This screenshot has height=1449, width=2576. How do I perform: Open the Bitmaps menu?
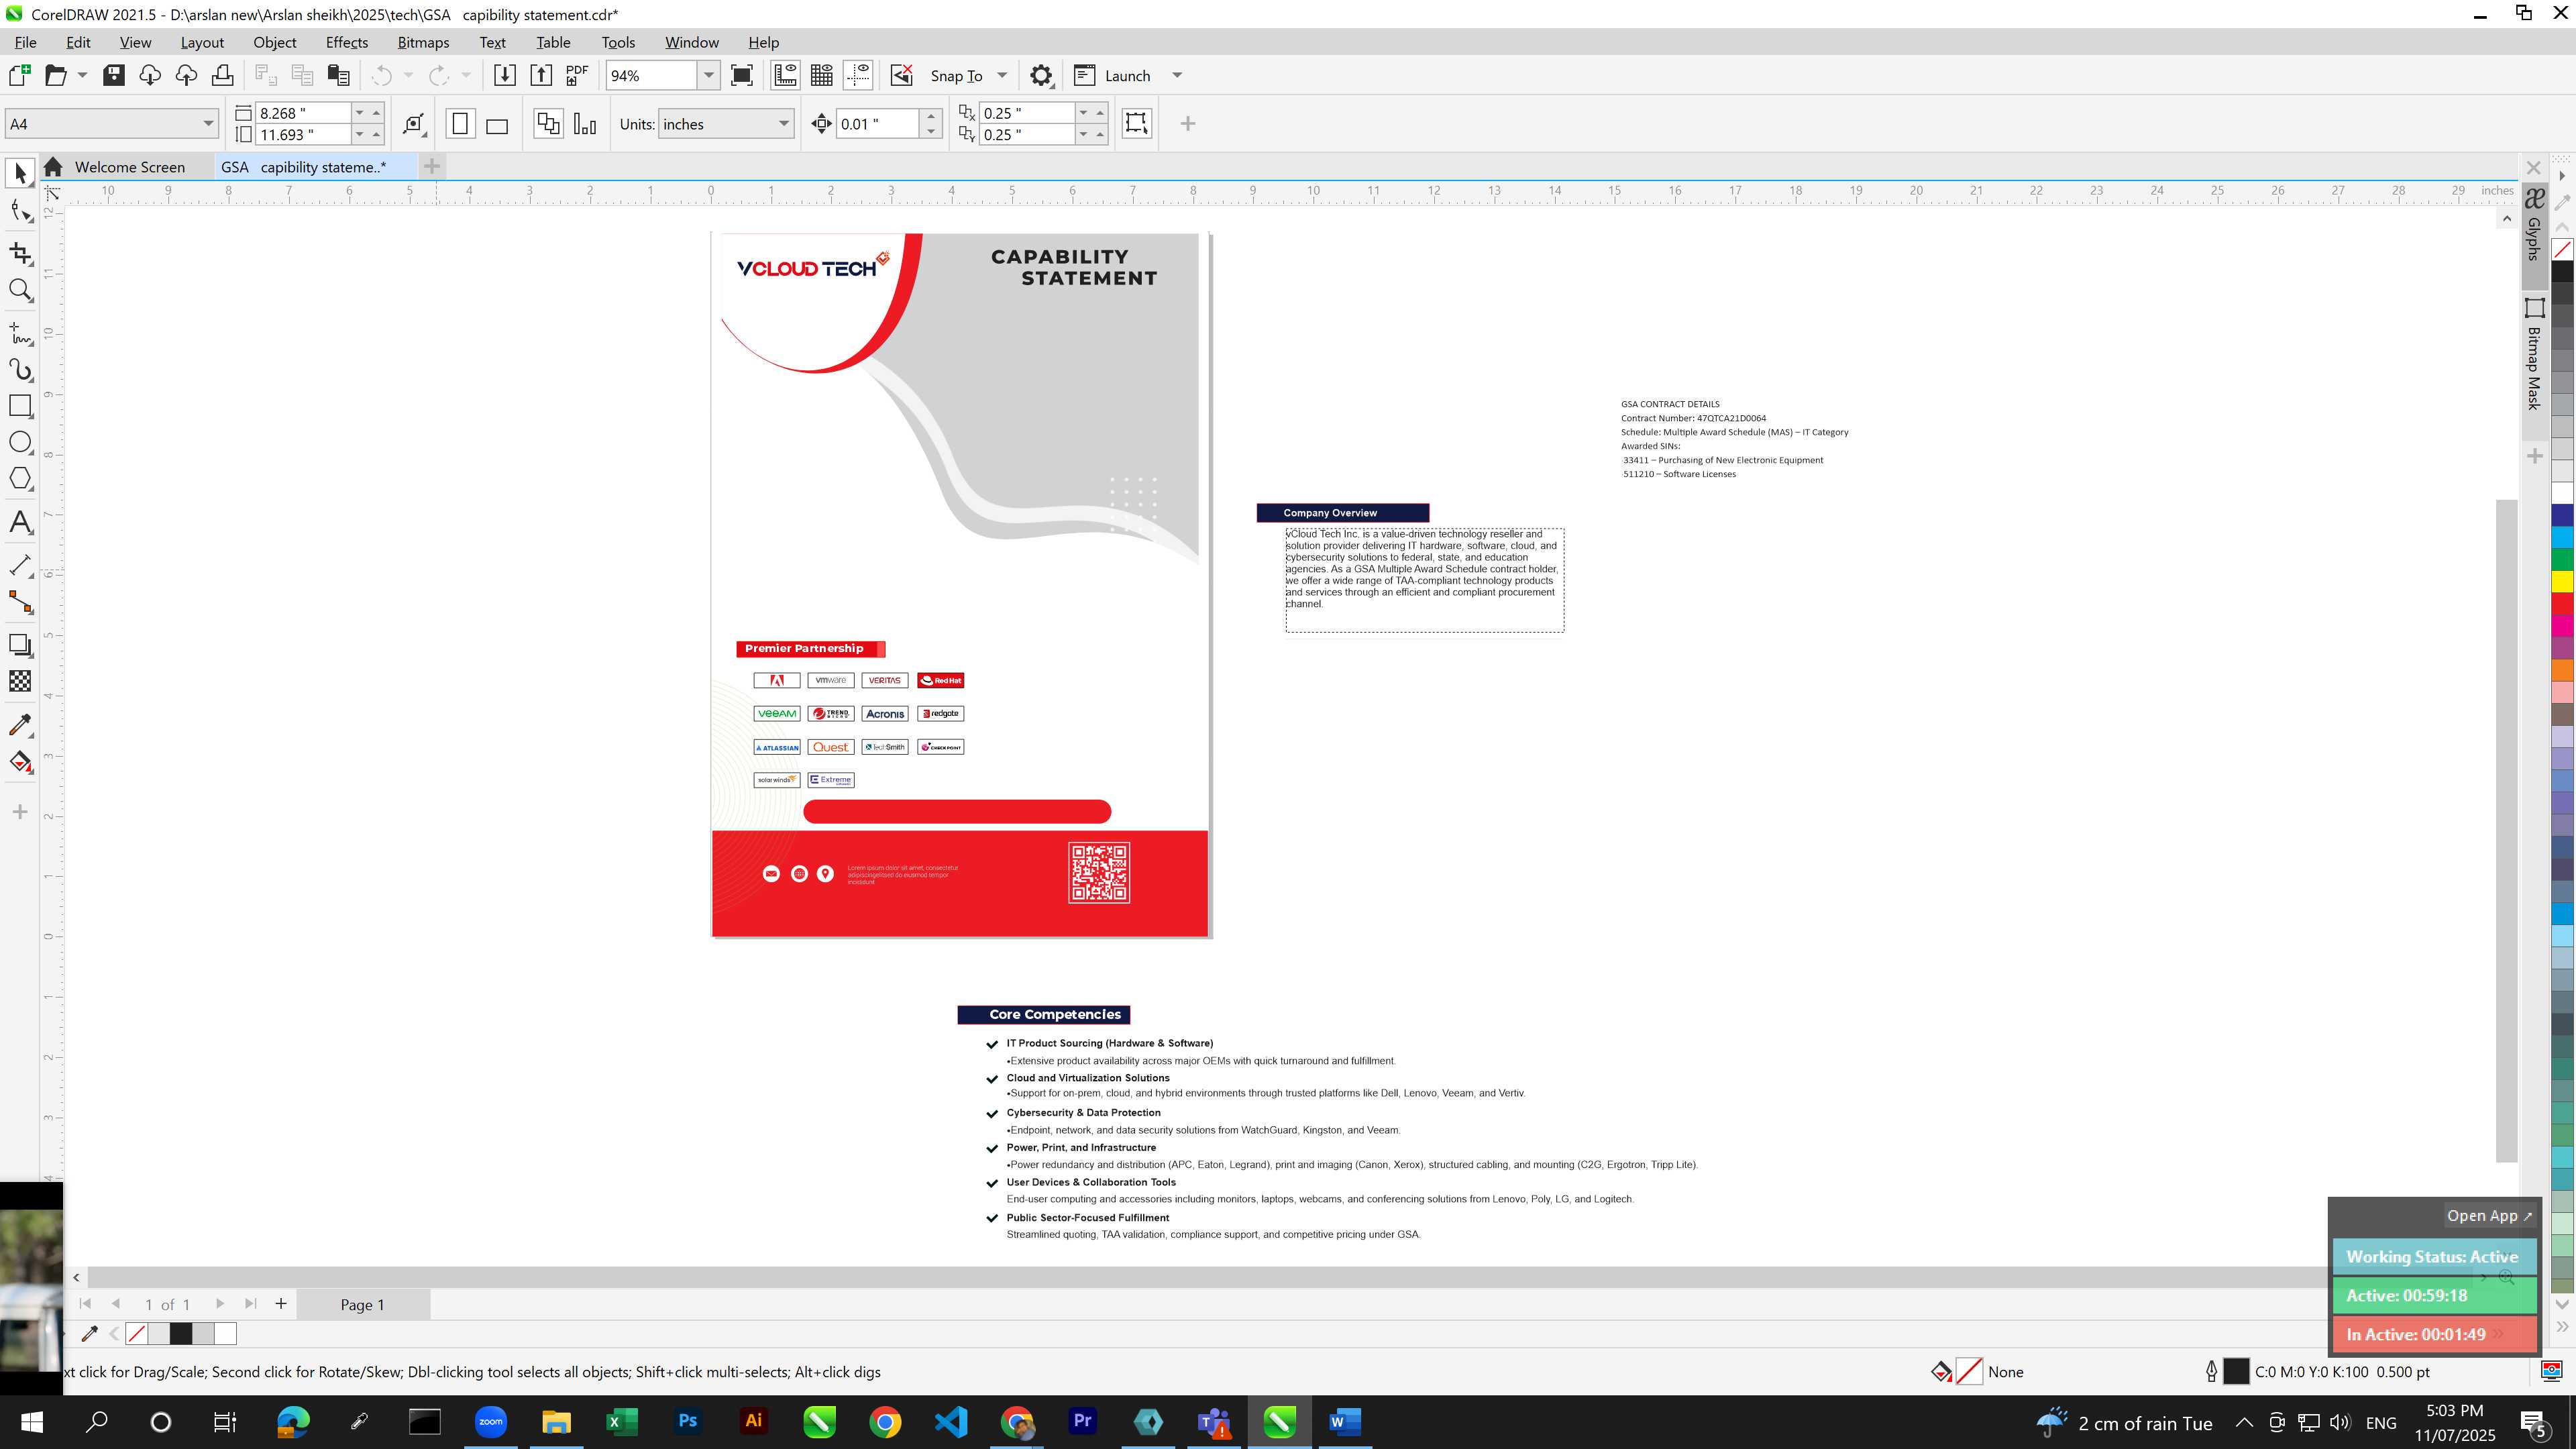423,42
